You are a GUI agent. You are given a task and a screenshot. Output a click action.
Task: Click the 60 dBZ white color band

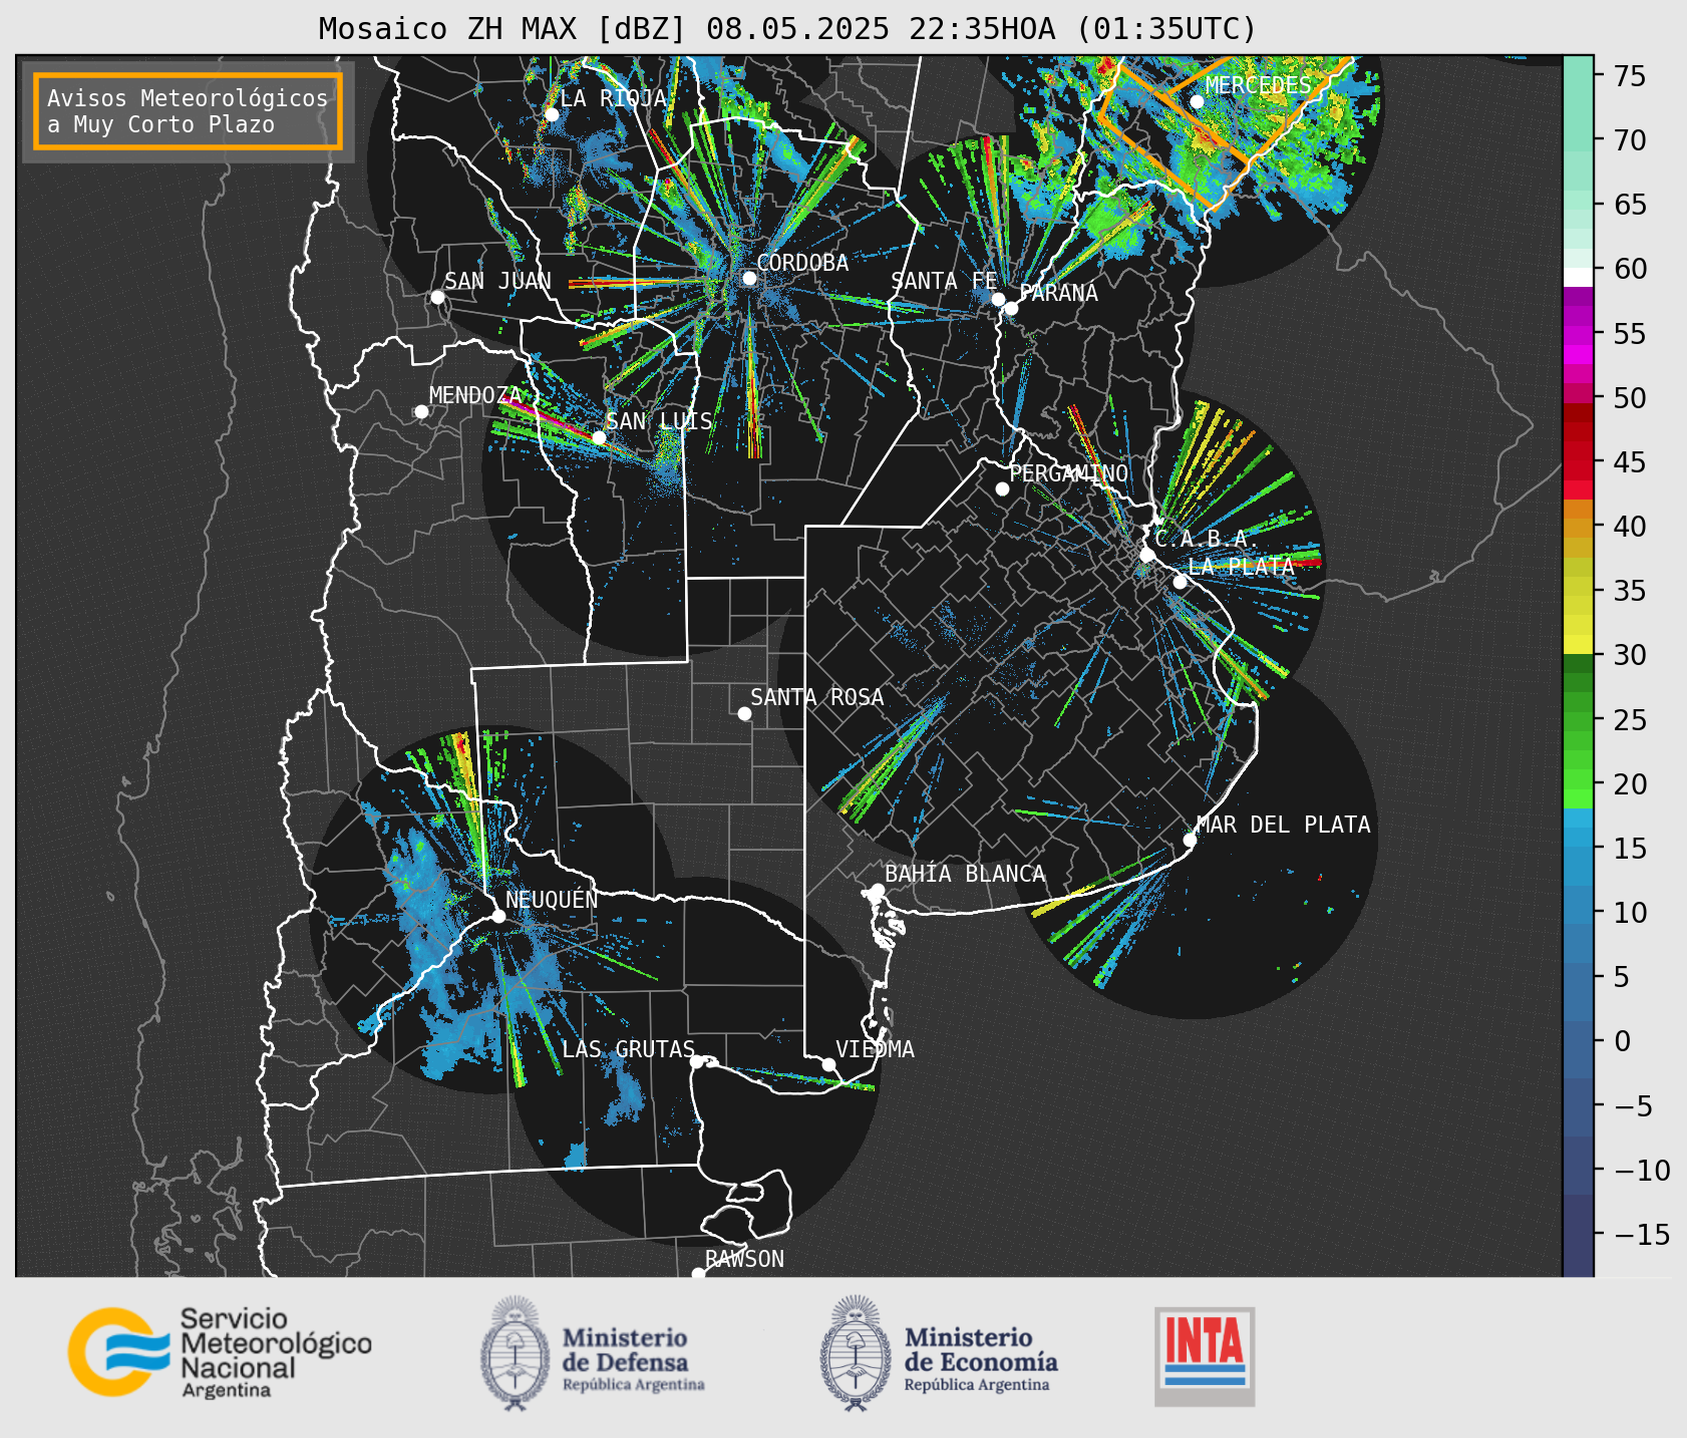pyautogui.click(x=1578, y=277)
